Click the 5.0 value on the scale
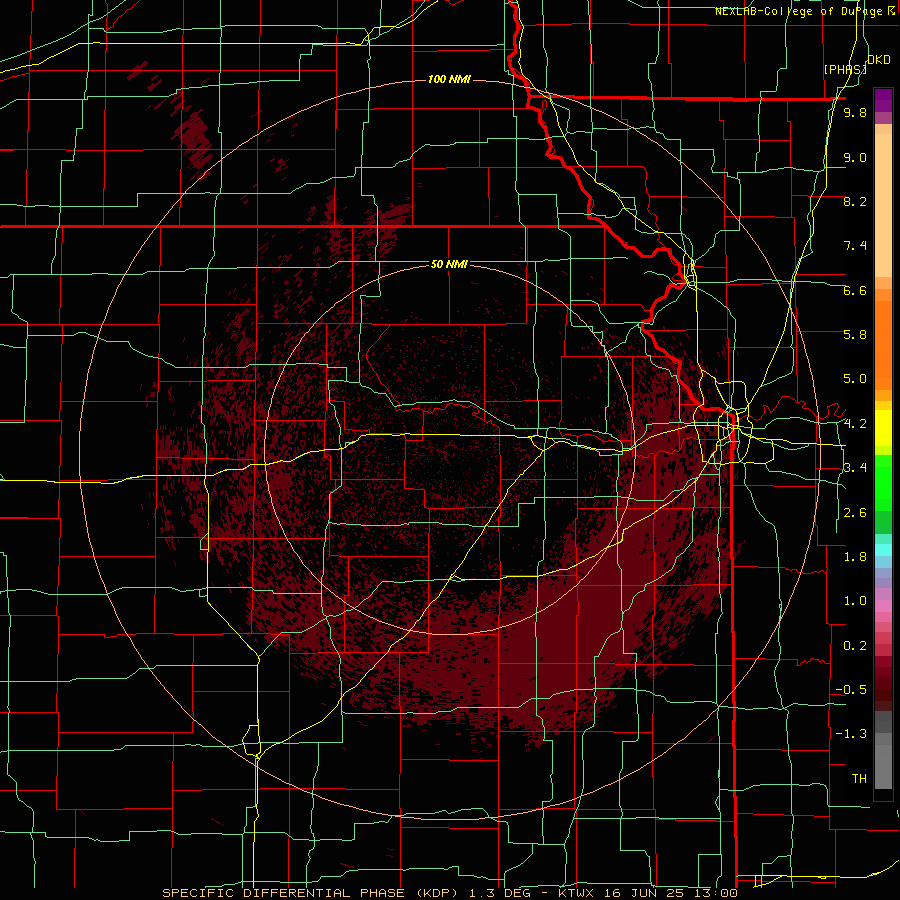 [x=855, y=379]
